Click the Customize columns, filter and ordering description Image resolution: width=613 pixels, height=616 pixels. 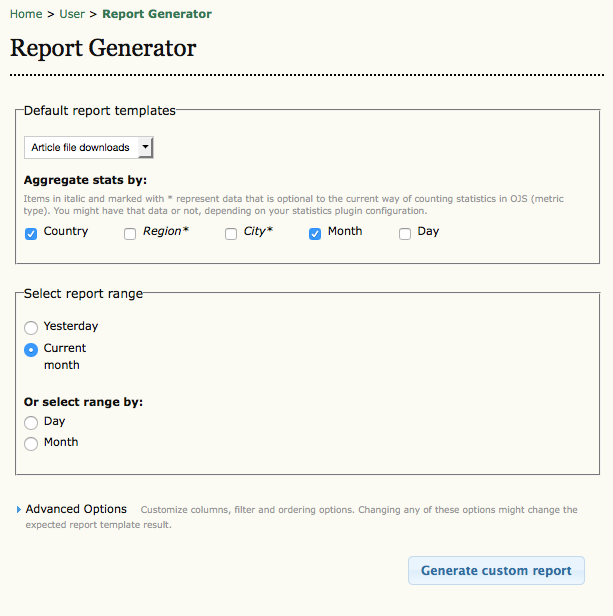point(301,517)
